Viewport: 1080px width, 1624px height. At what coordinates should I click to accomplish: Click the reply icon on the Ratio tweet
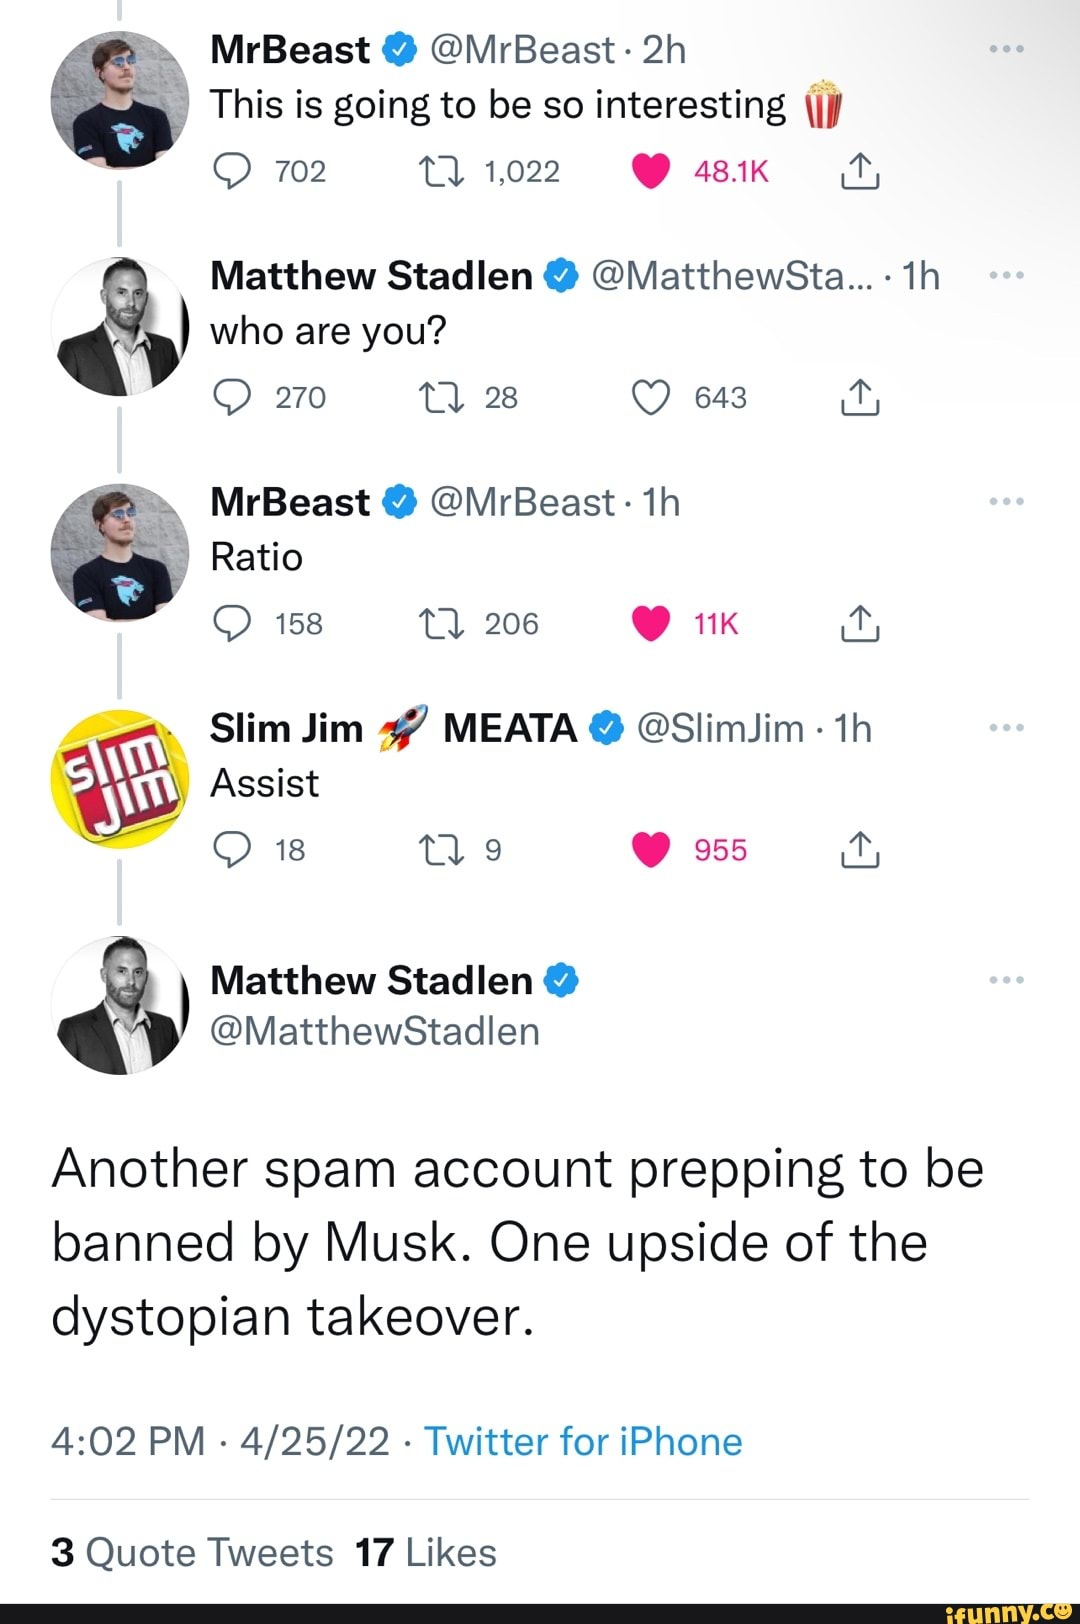coord(234,623)
